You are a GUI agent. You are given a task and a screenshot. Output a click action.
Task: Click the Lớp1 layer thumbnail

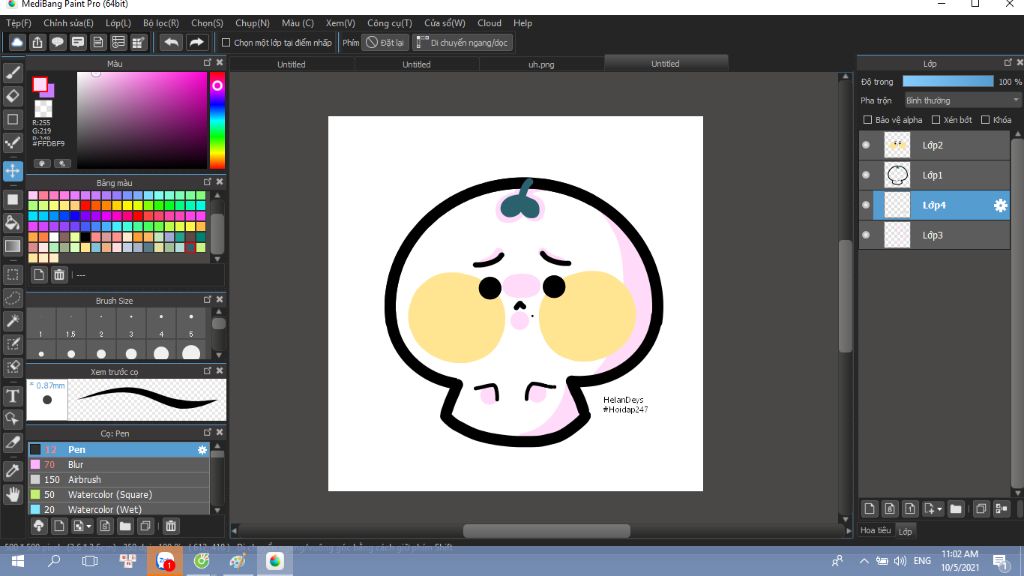(x=897, y=175)
